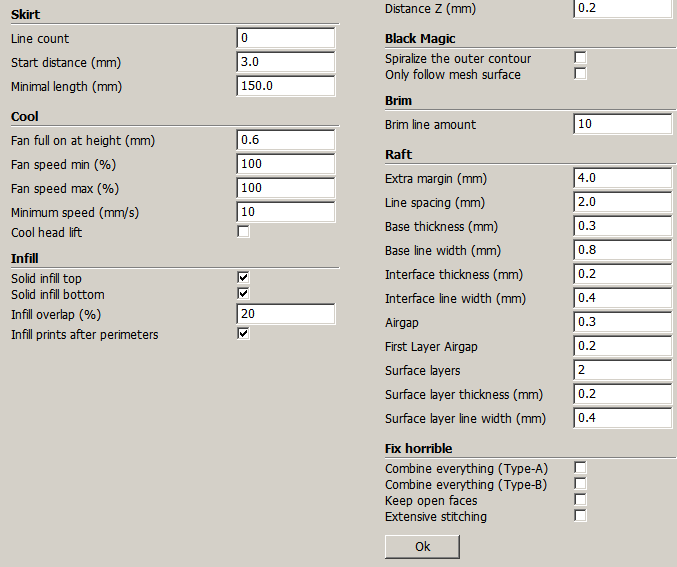This screenshot has width=677, height=567.
Task: Disable Solid infill top checkbox
Action: tap(243, 278)
